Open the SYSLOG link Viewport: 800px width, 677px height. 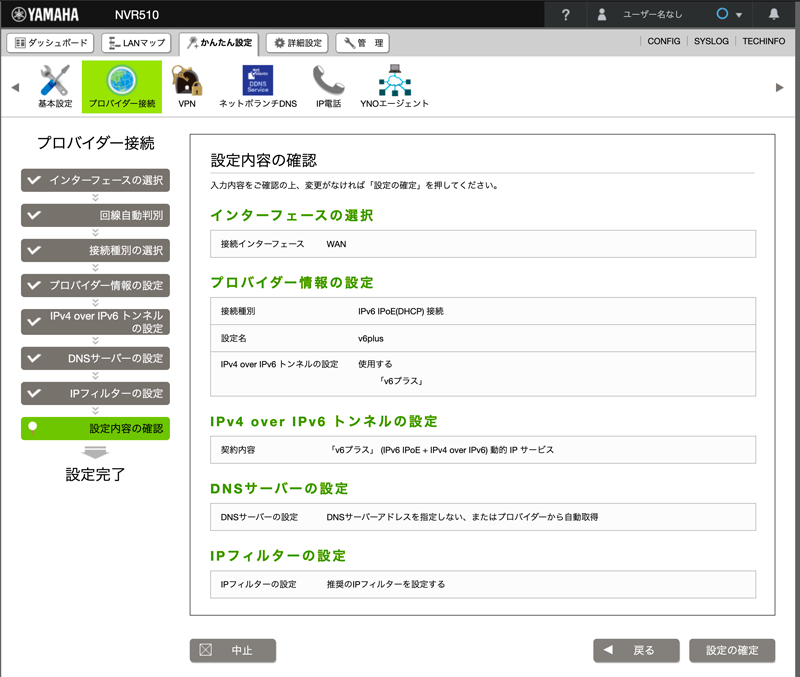tap(711, 41)
